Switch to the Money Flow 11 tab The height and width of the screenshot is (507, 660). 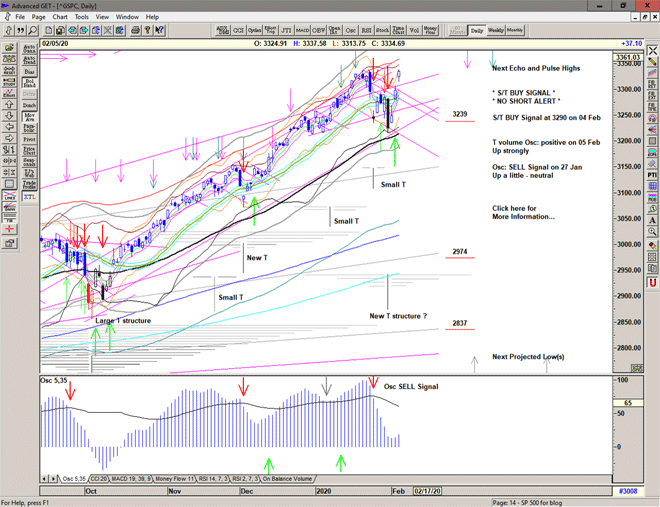click(x=175, y=479)
